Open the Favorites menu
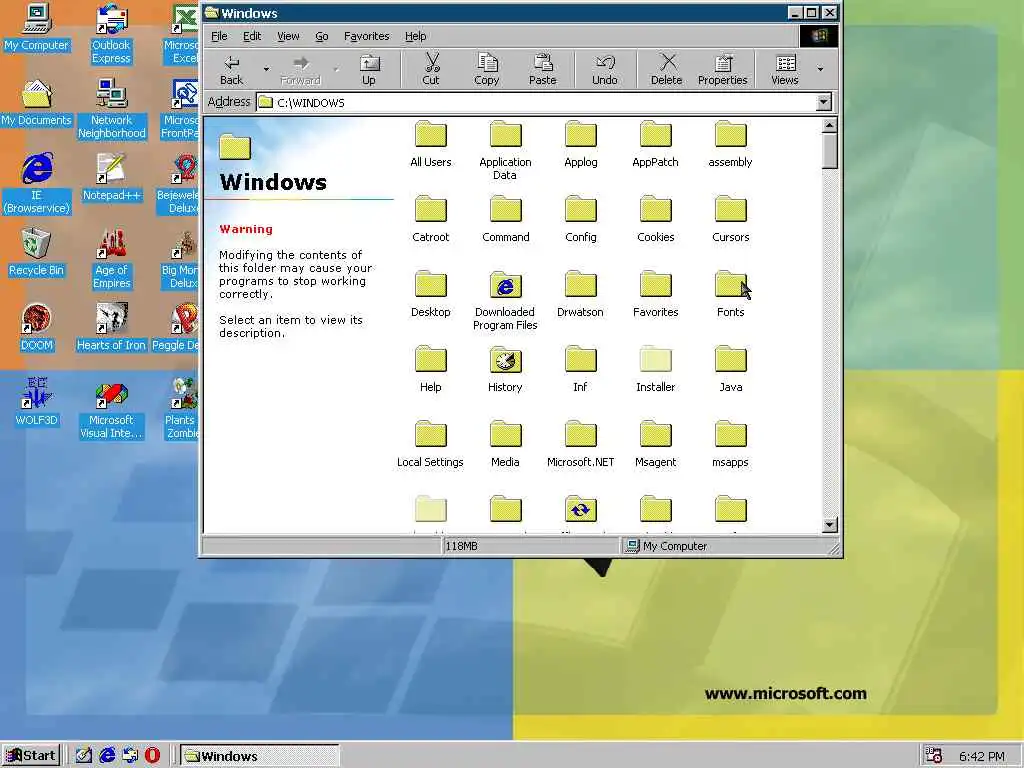Viewport: 1024px width, 768px height. [x=366, y=37]
